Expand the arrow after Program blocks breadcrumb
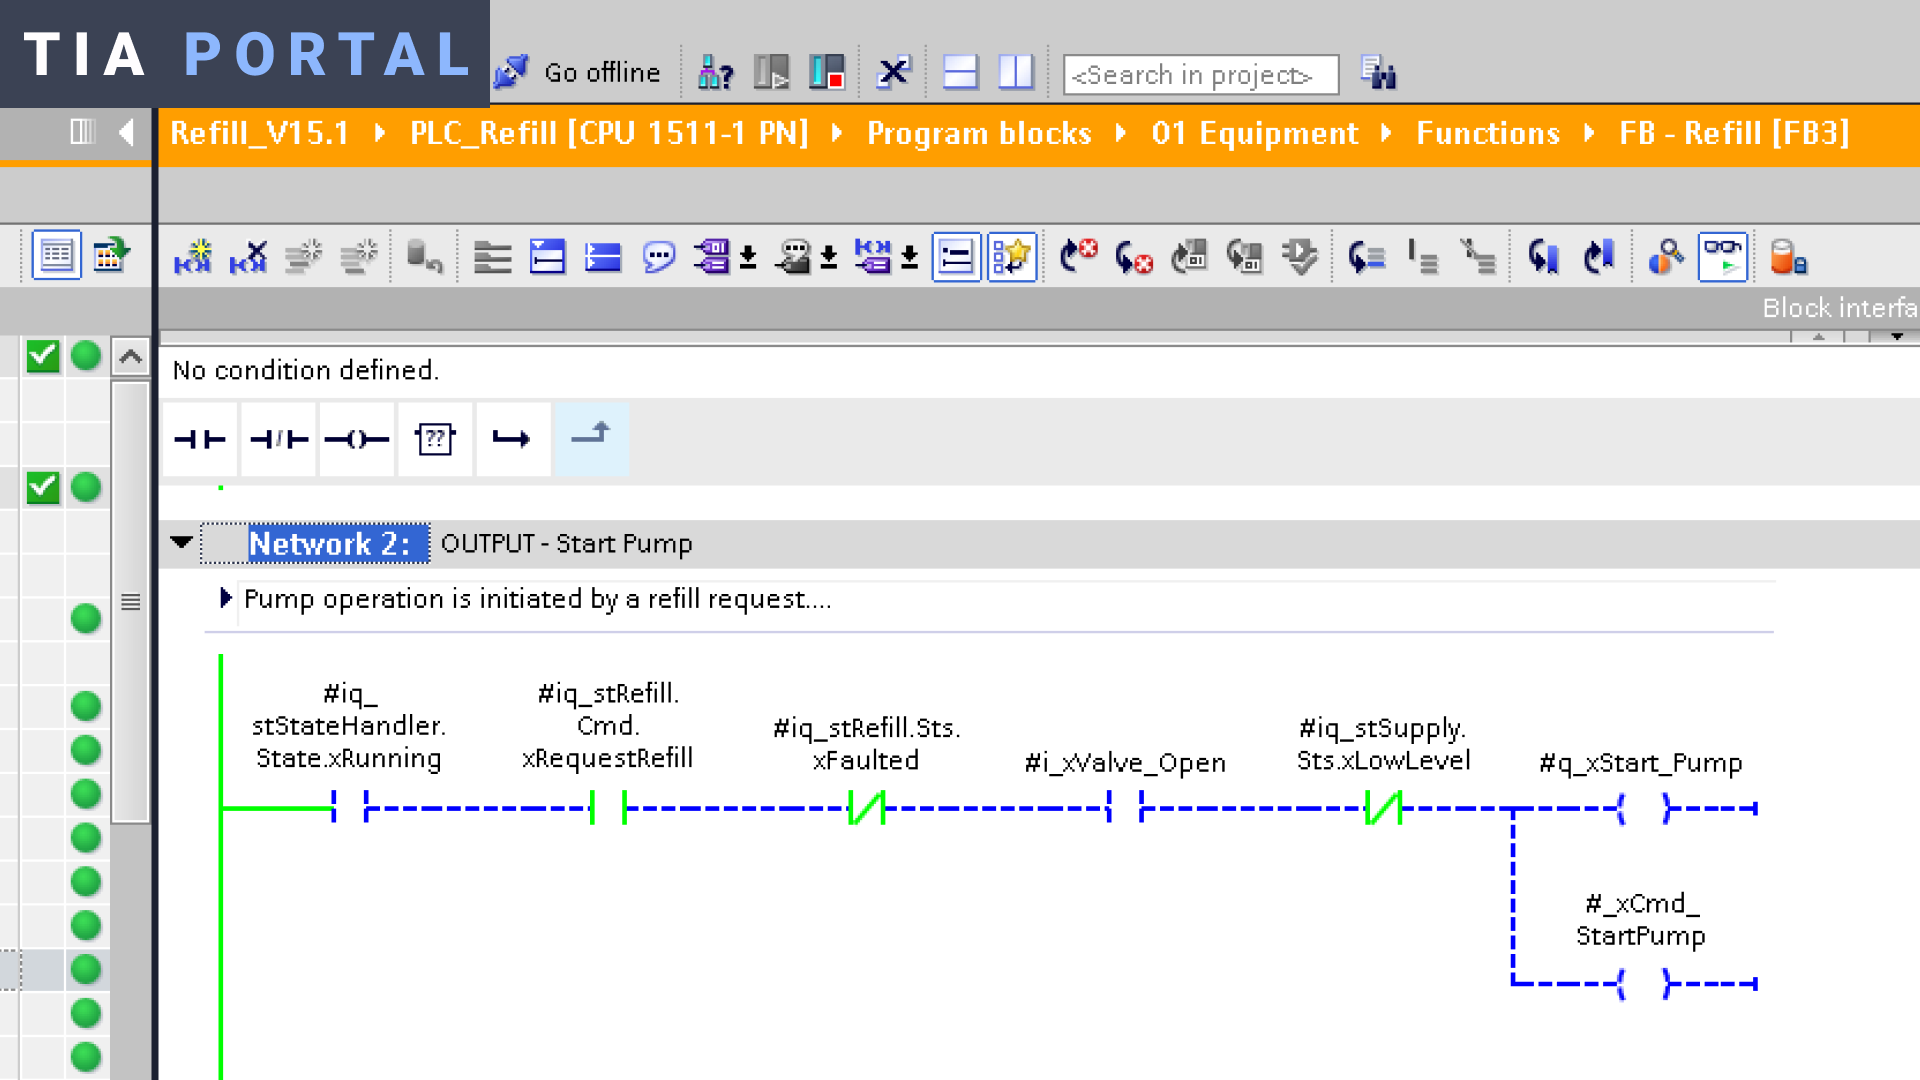 point(1121,133)
